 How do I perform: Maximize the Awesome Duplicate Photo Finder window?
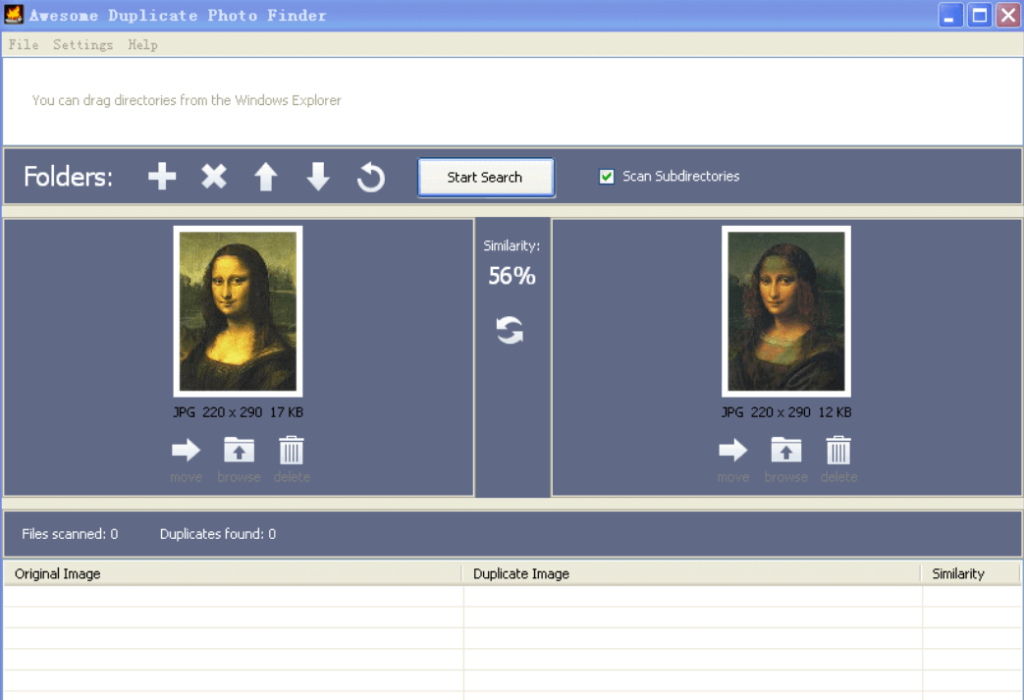click(980, 16)
